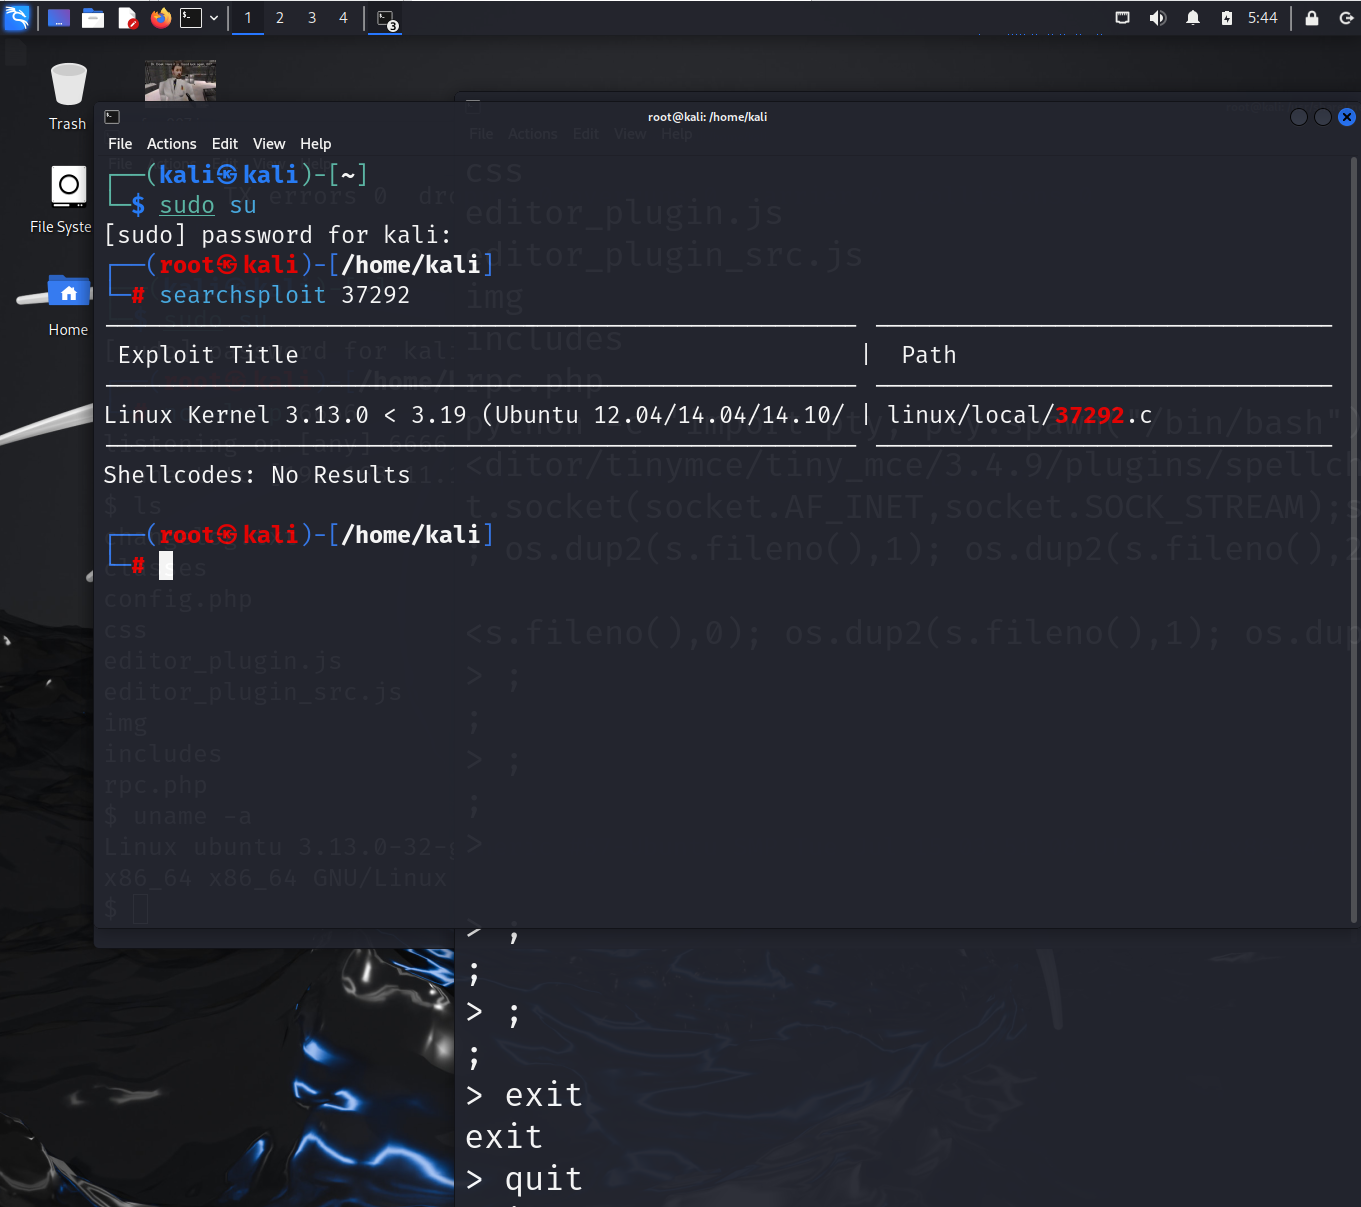Screen dimensions: 1361x1207
Task: Launch Firefox from the panel
Action: 161,18
